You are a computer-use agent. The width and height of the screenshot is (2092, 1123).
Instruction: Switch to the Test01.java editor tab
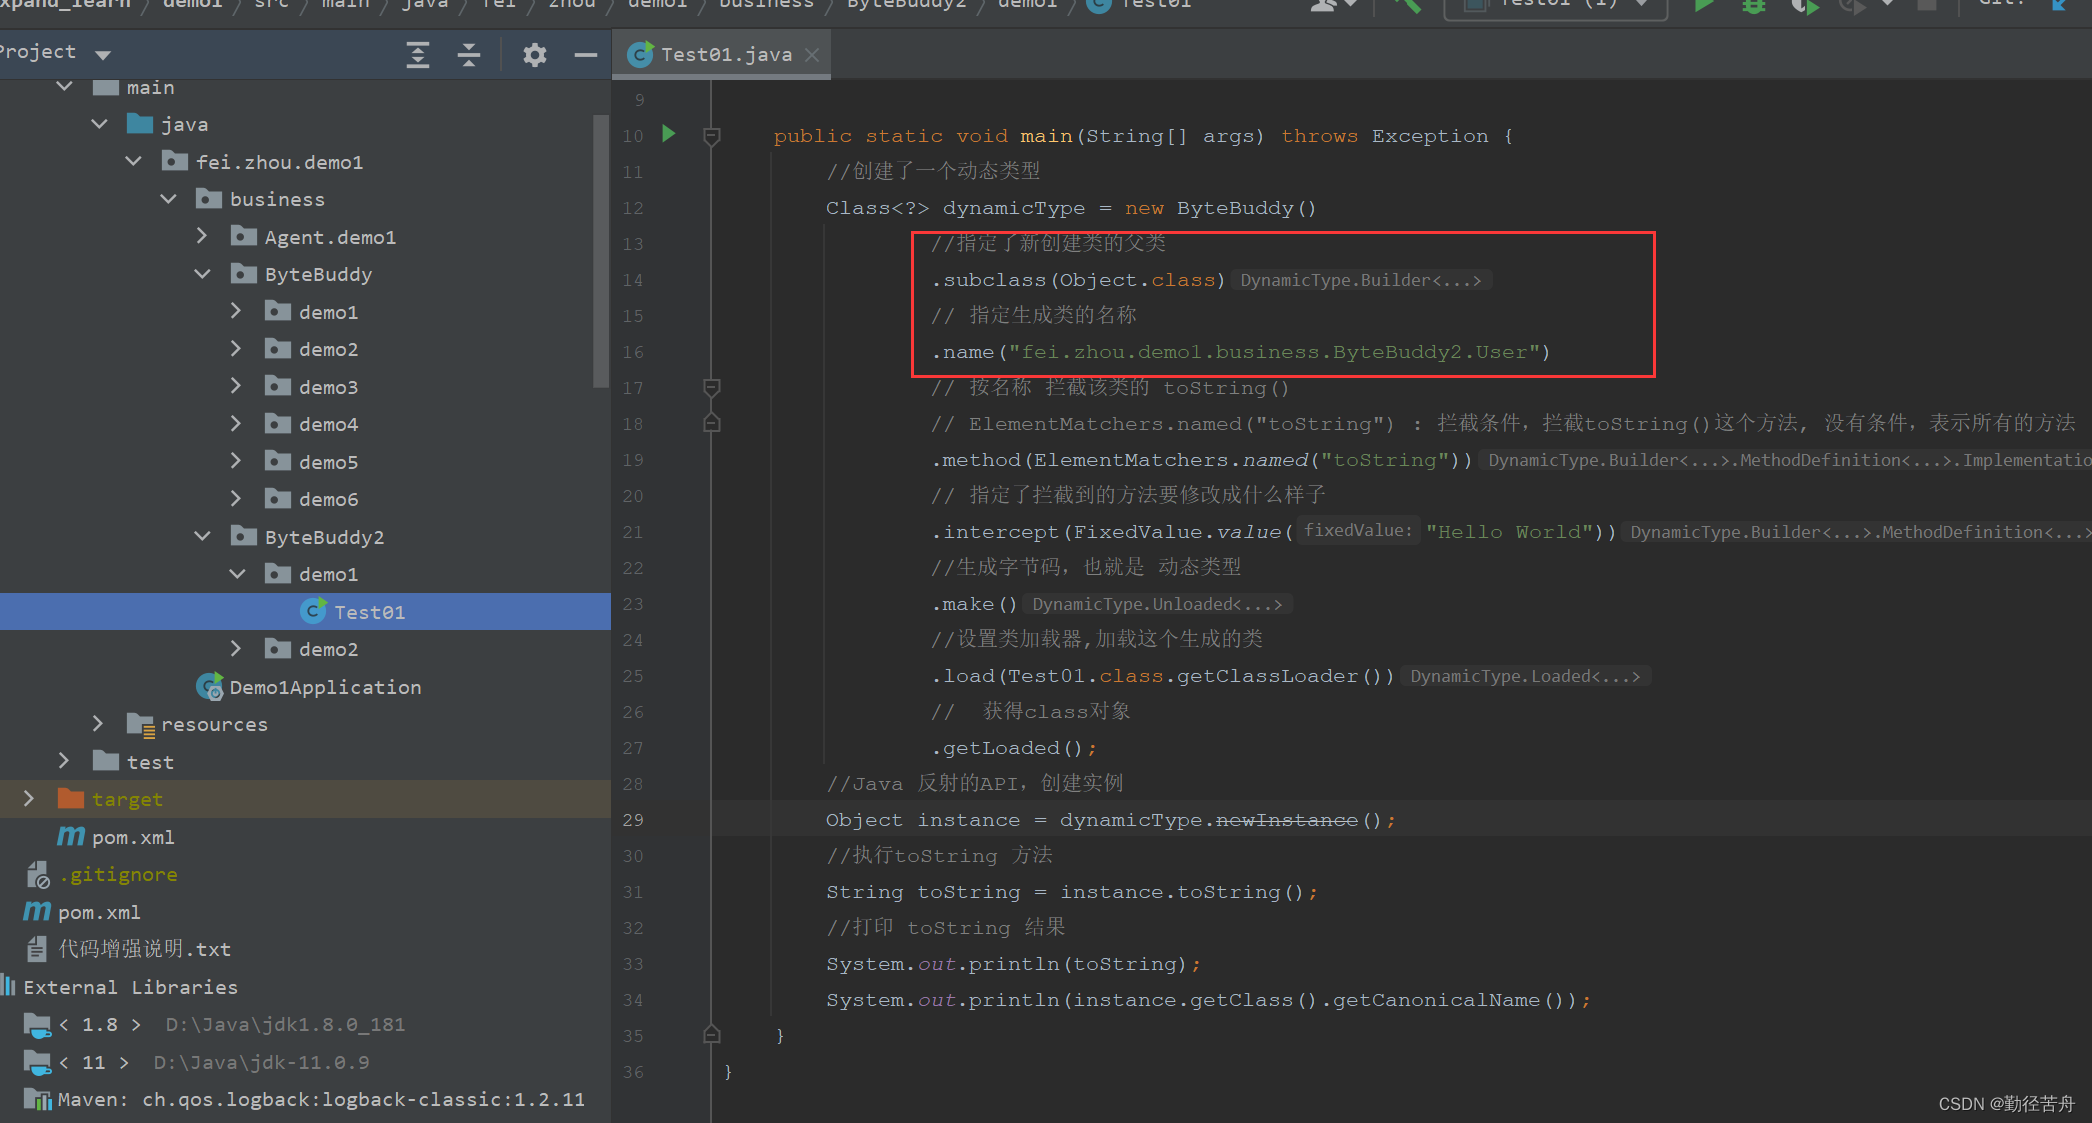coord(725,55)
